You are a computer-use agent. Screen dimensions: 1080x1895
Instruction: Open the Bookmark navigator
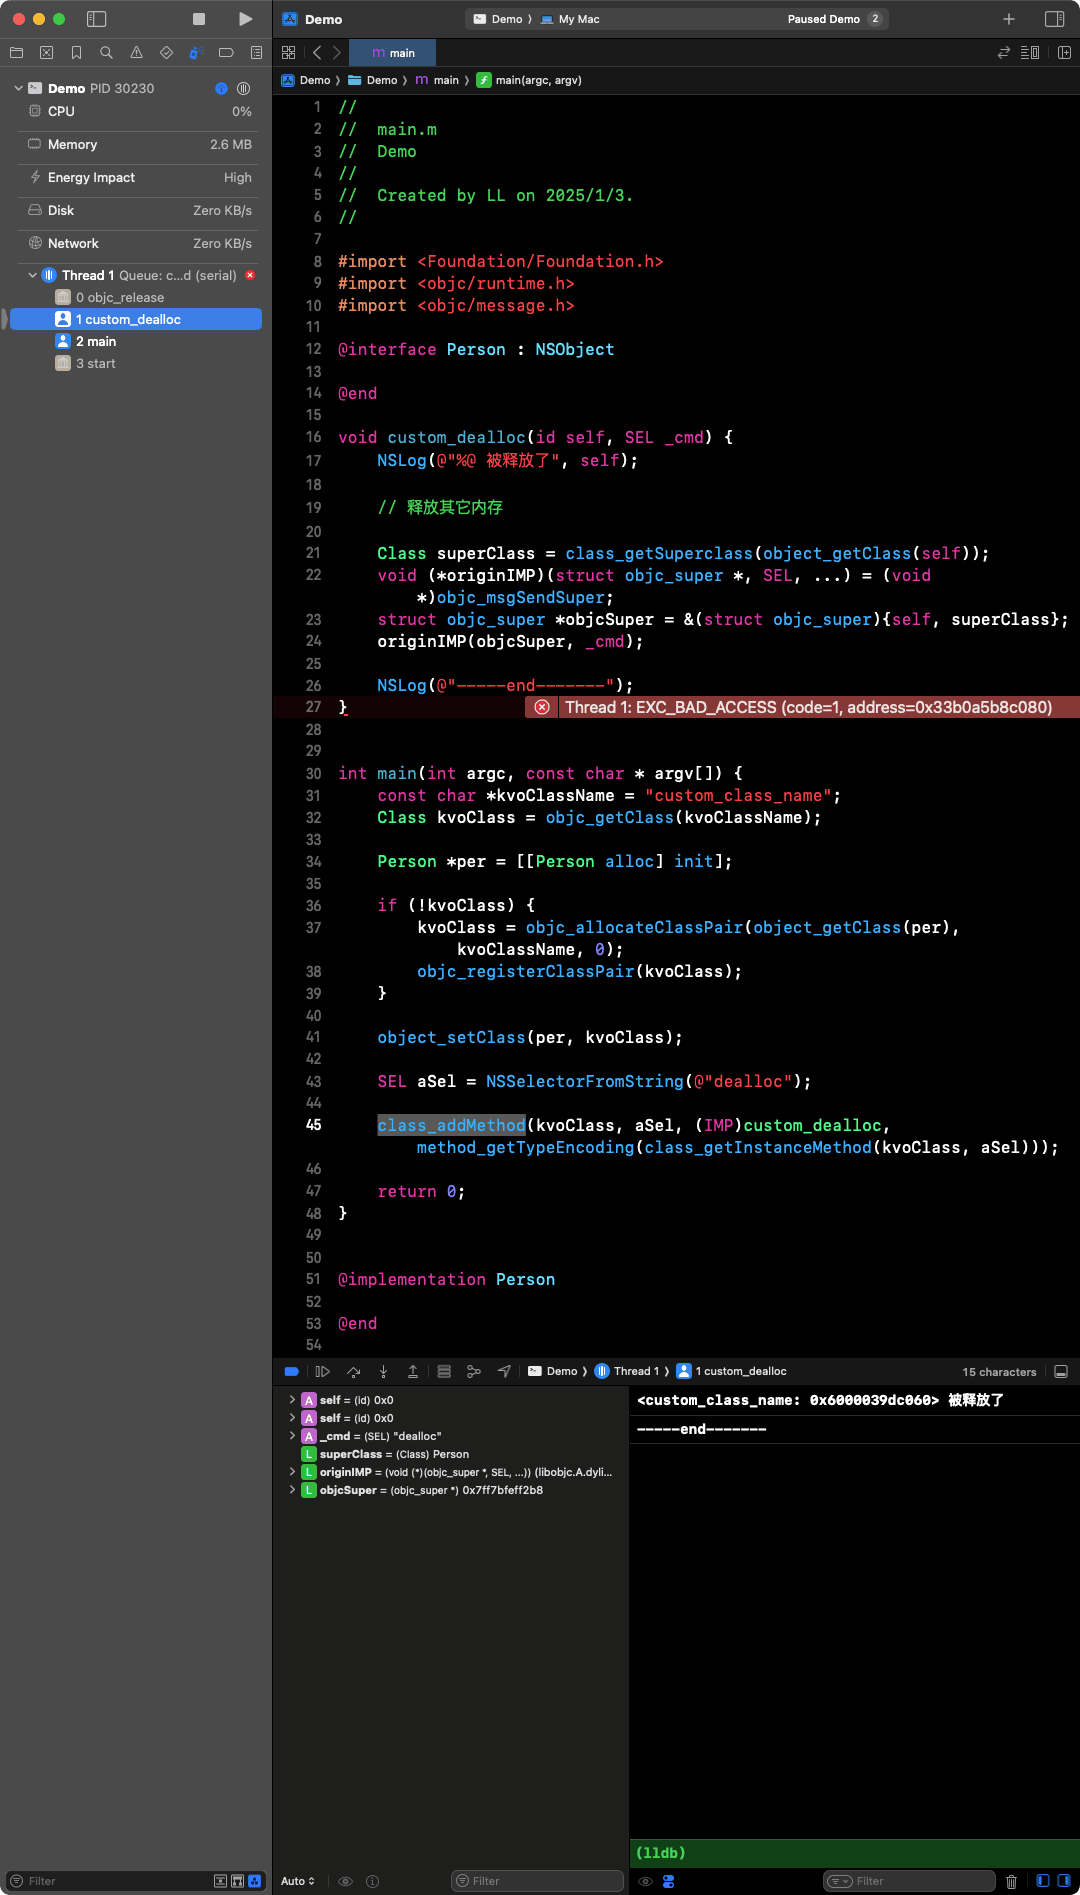click(76, 53)
